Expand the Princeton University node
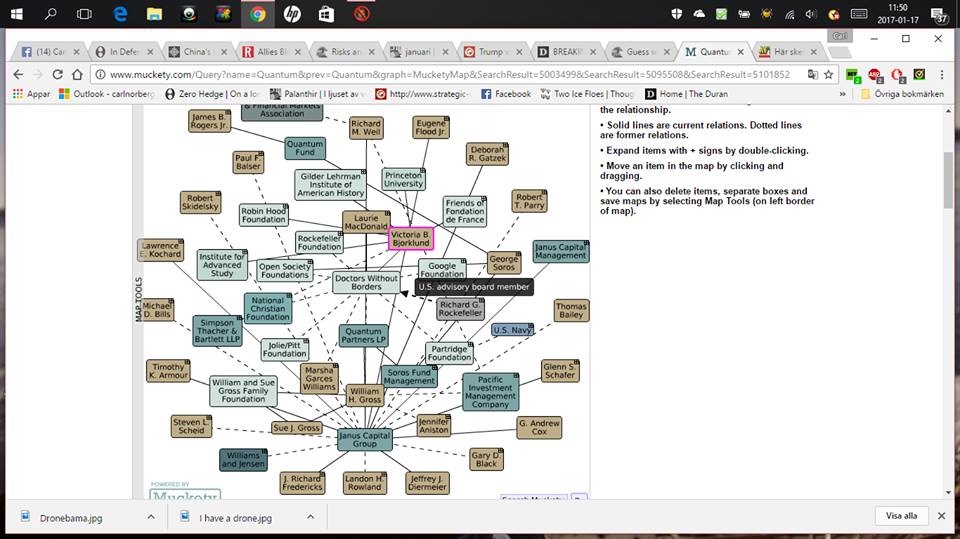Image resolution: width=960 pixels, height=539 pixels. tap(420, 172)
